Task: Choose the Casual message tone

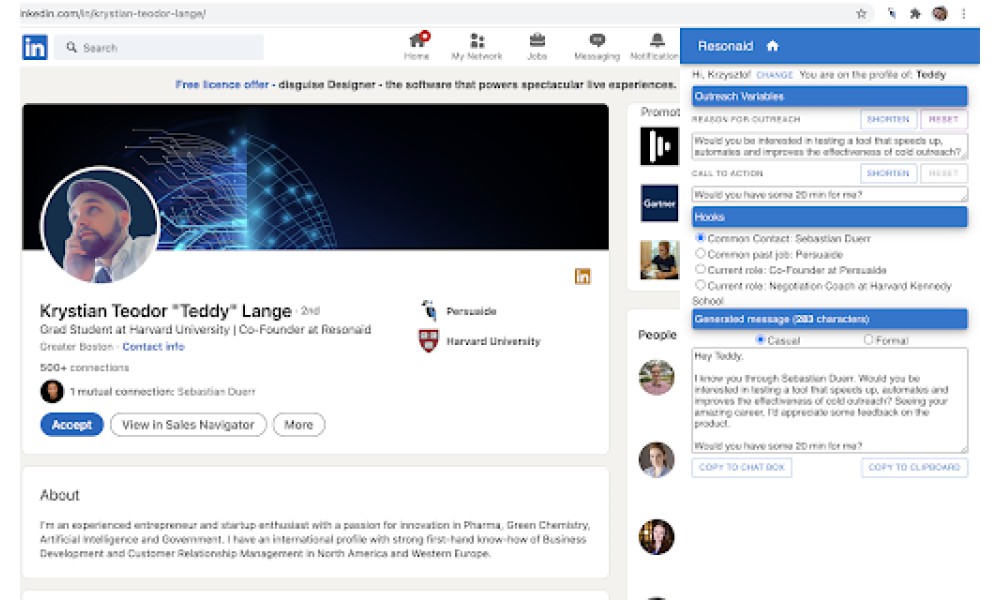Action: (x=760, y=340)
